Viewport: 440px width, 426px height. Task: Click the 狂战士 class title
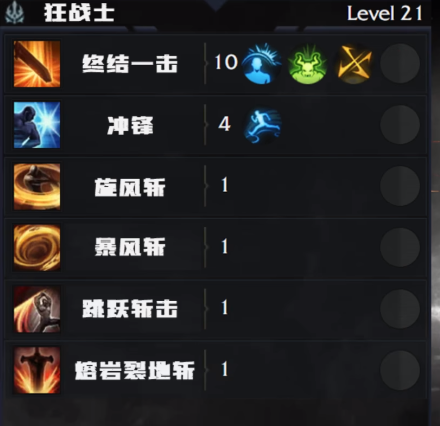click(x=79, y=13)
